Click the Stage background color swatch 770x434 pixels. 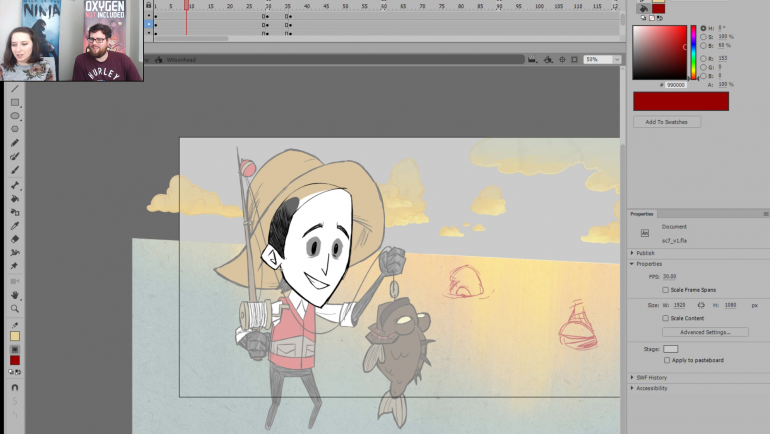click(670, 349)
